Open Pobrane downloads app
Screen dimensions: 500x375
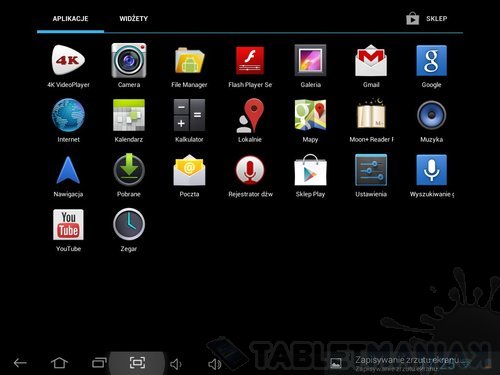[129, 176]
